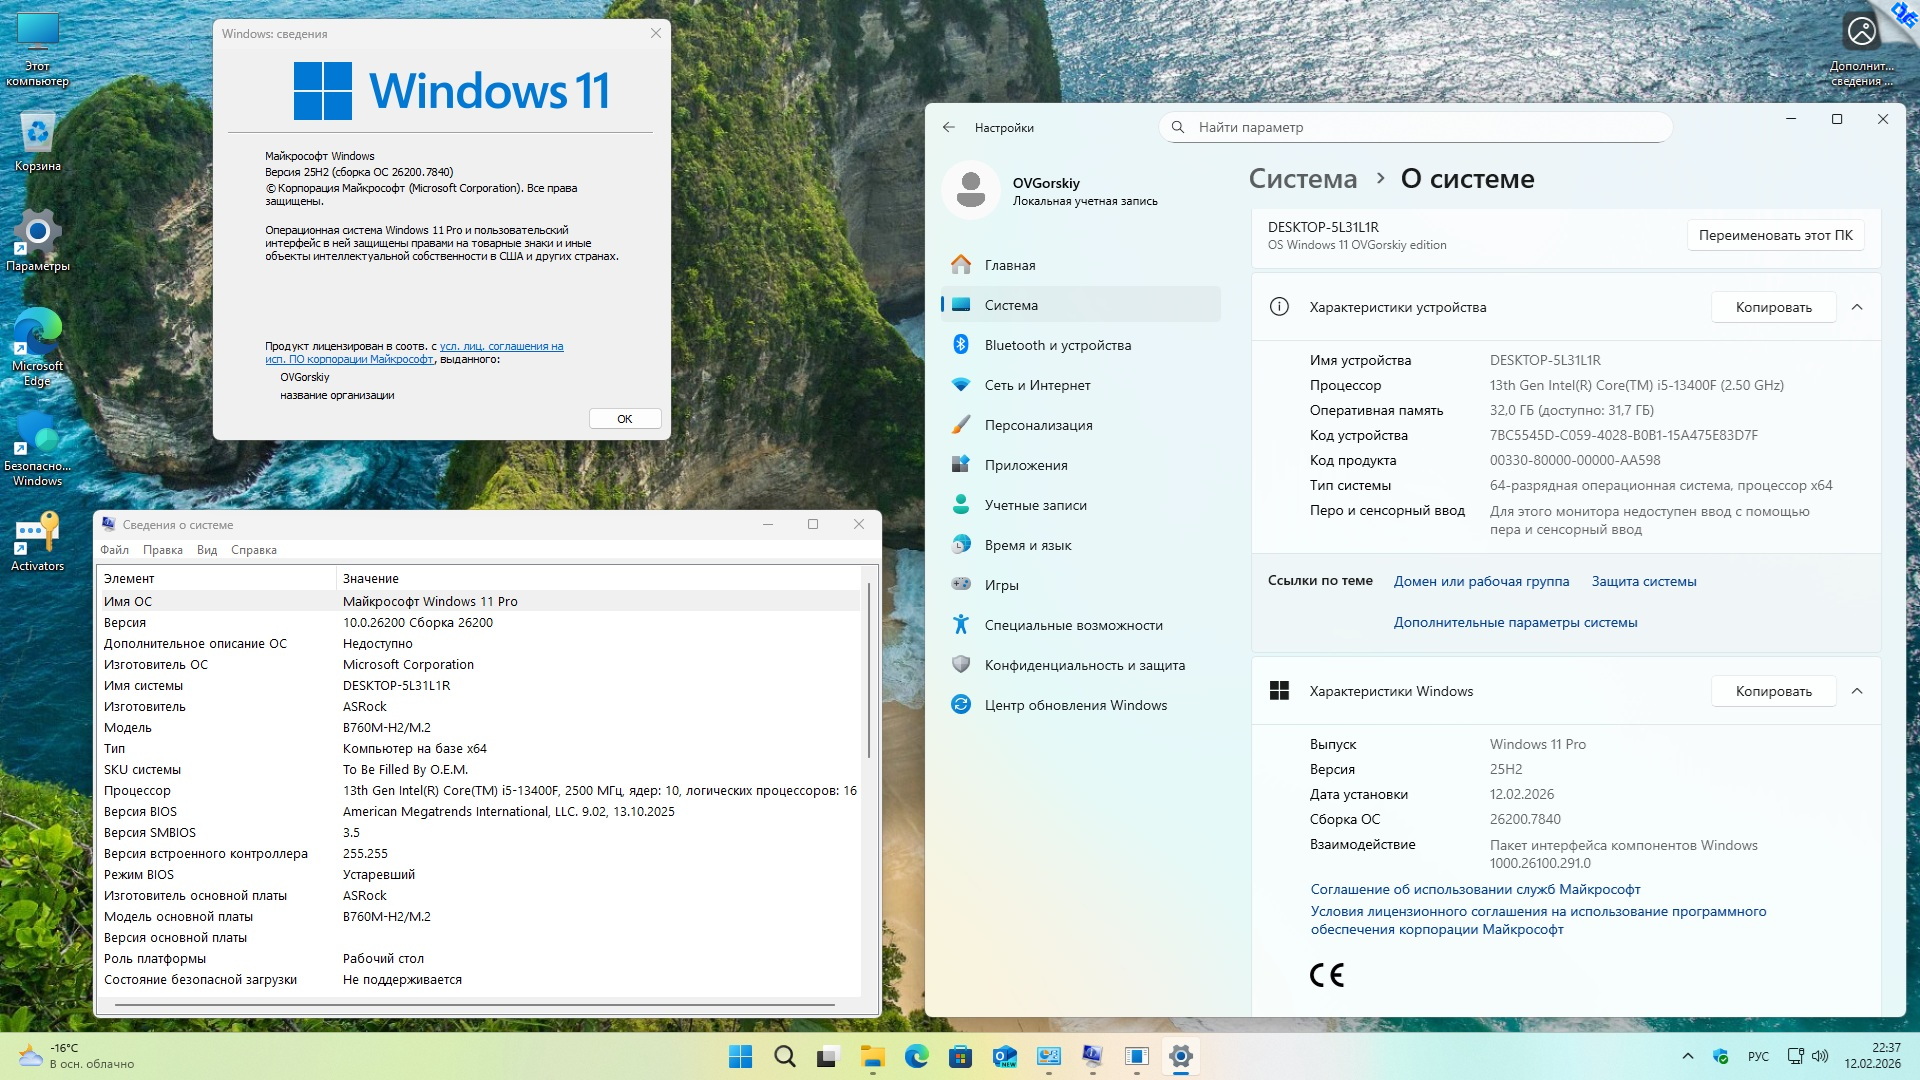Click the system info vertical scrollbar
Screen dimensions: 1920x1080
tap(869, 670)
